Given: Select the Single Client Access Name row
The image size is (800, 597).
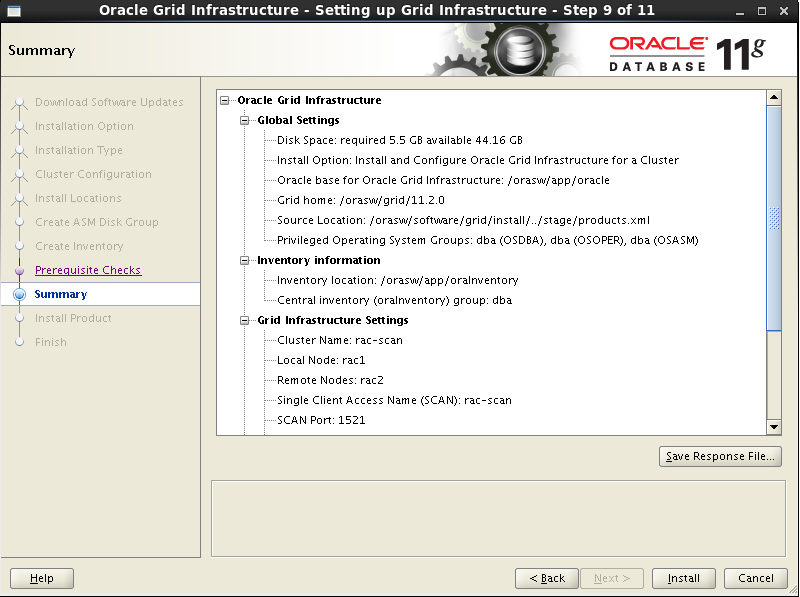Looking at the screenshot, I should 394,400.
